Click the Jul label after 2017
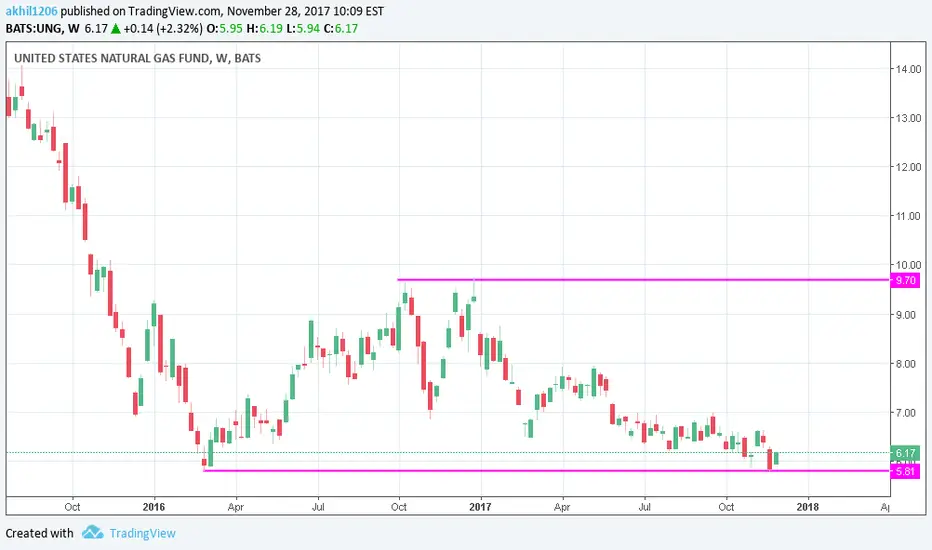 (644, 507)
